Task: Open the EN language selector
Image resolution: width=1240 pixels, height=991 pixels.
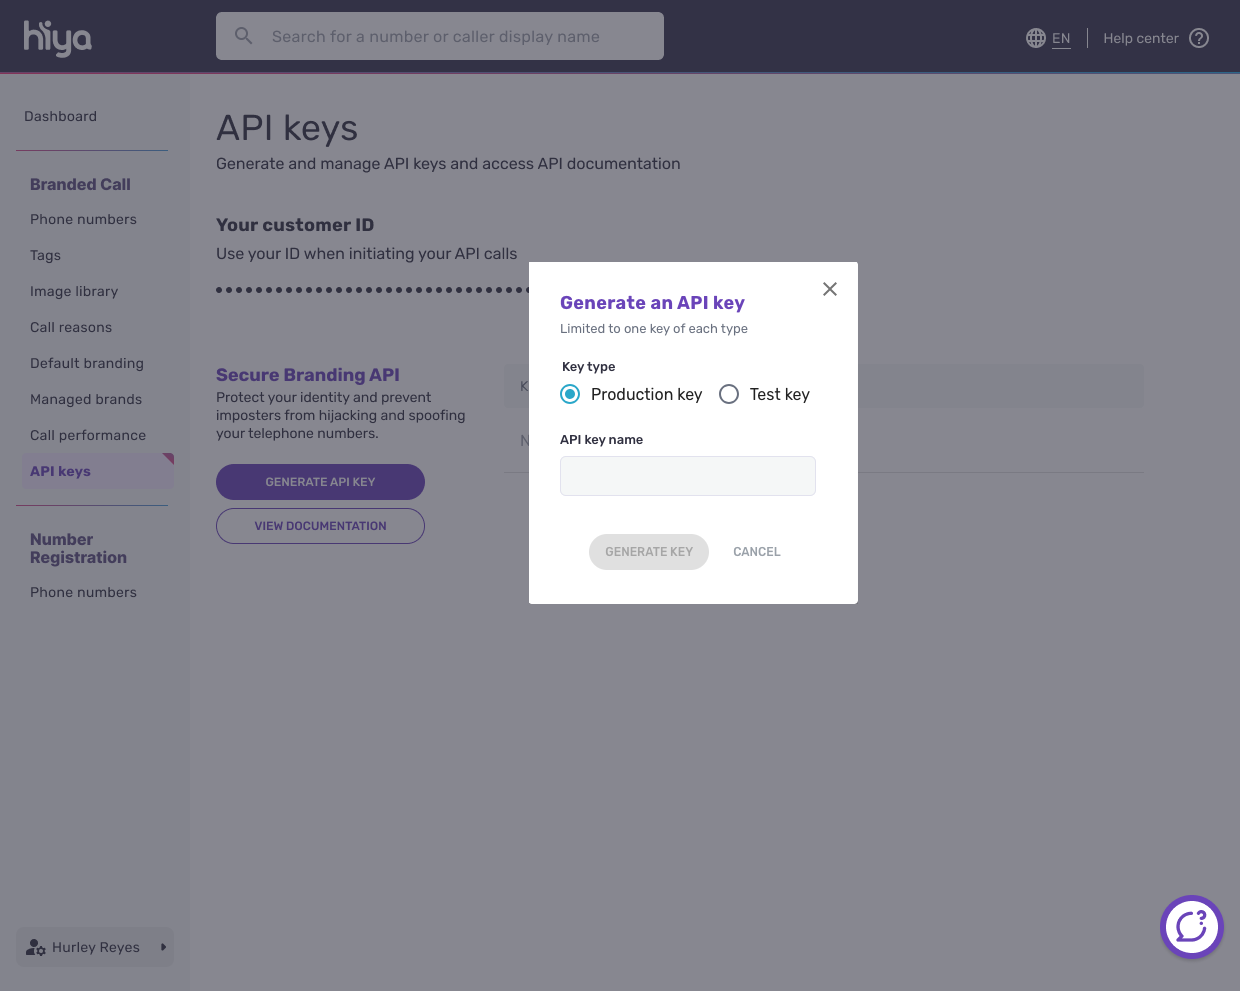Action: pyautogui.click(x=1061, y=38)
